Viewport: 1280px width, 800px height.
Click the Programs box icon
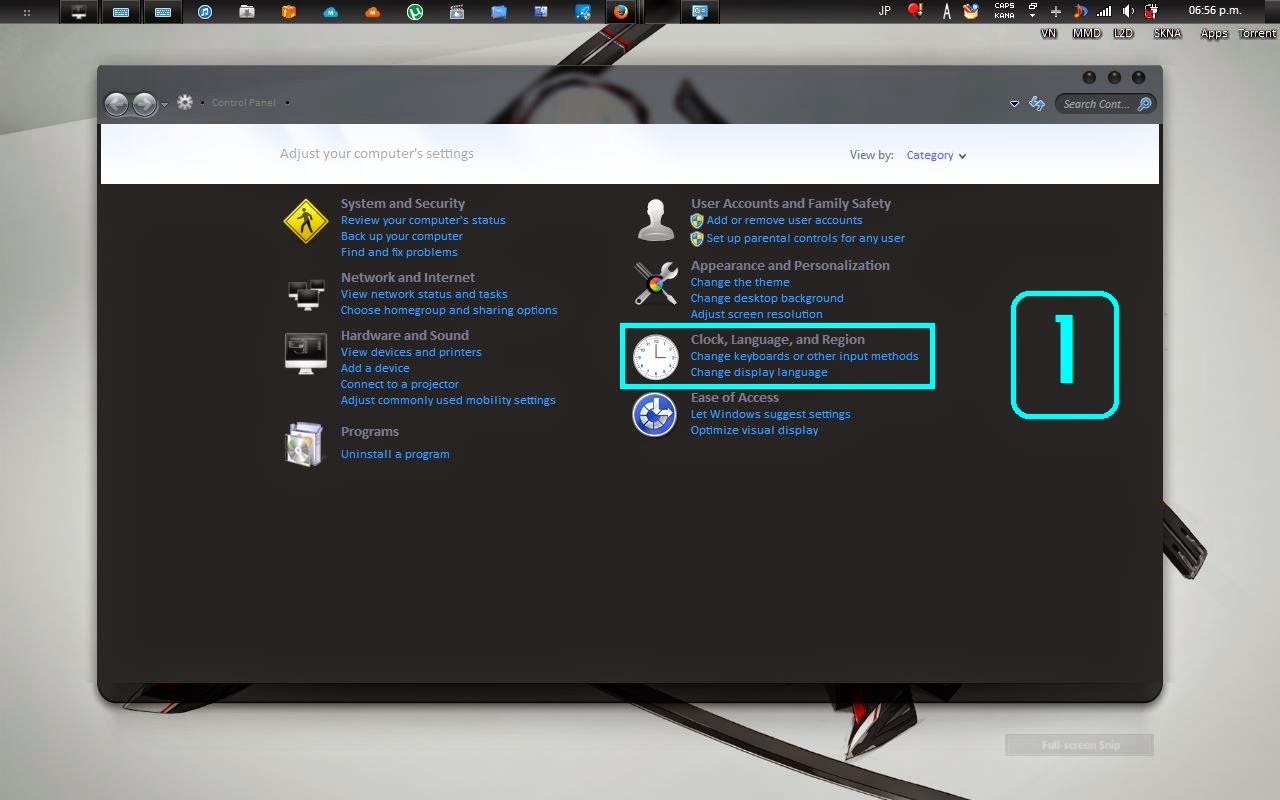pos(305,443)
